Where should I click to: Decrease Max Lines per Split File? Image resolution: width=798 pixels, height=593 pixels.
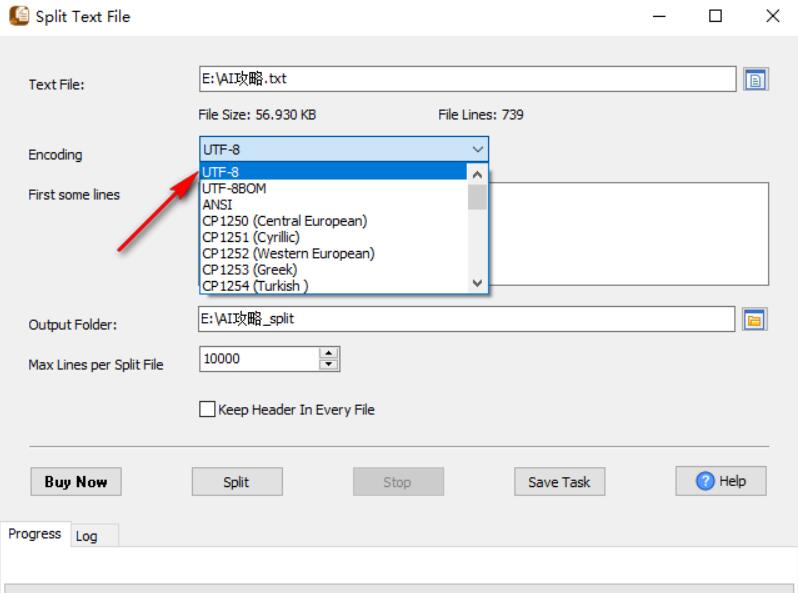click(329, 364)
